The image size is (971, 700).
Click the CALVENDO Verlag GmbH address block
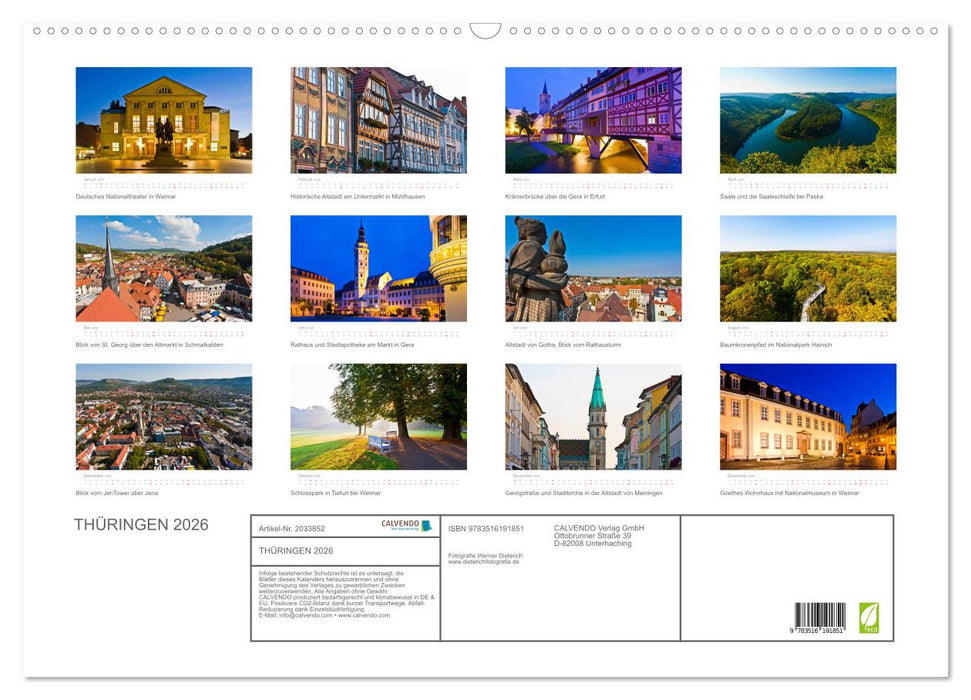[597, 535]
